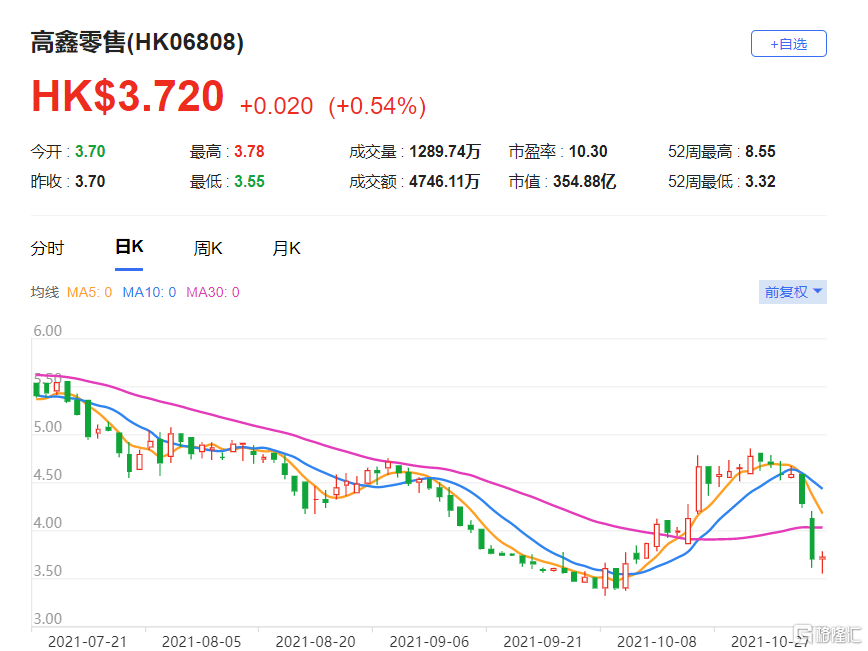The height and width of the screenshot is (651, 868).
Task: Open the 周K weekly chart tab
Action: tap(208, 249)
